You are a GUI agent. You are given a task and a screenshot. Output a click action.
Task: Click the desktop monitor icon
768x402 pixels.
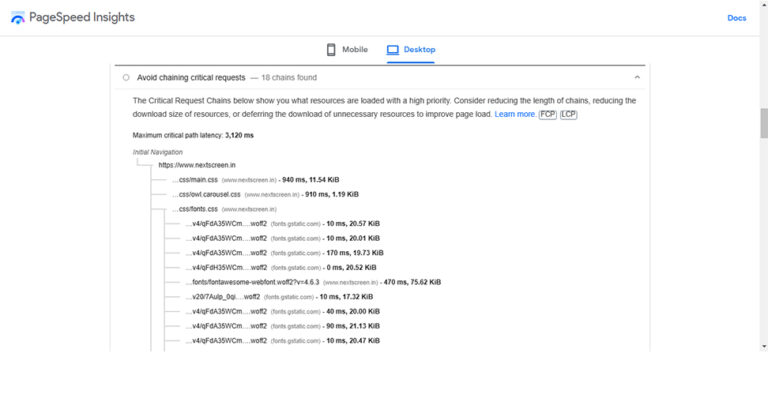393,49
